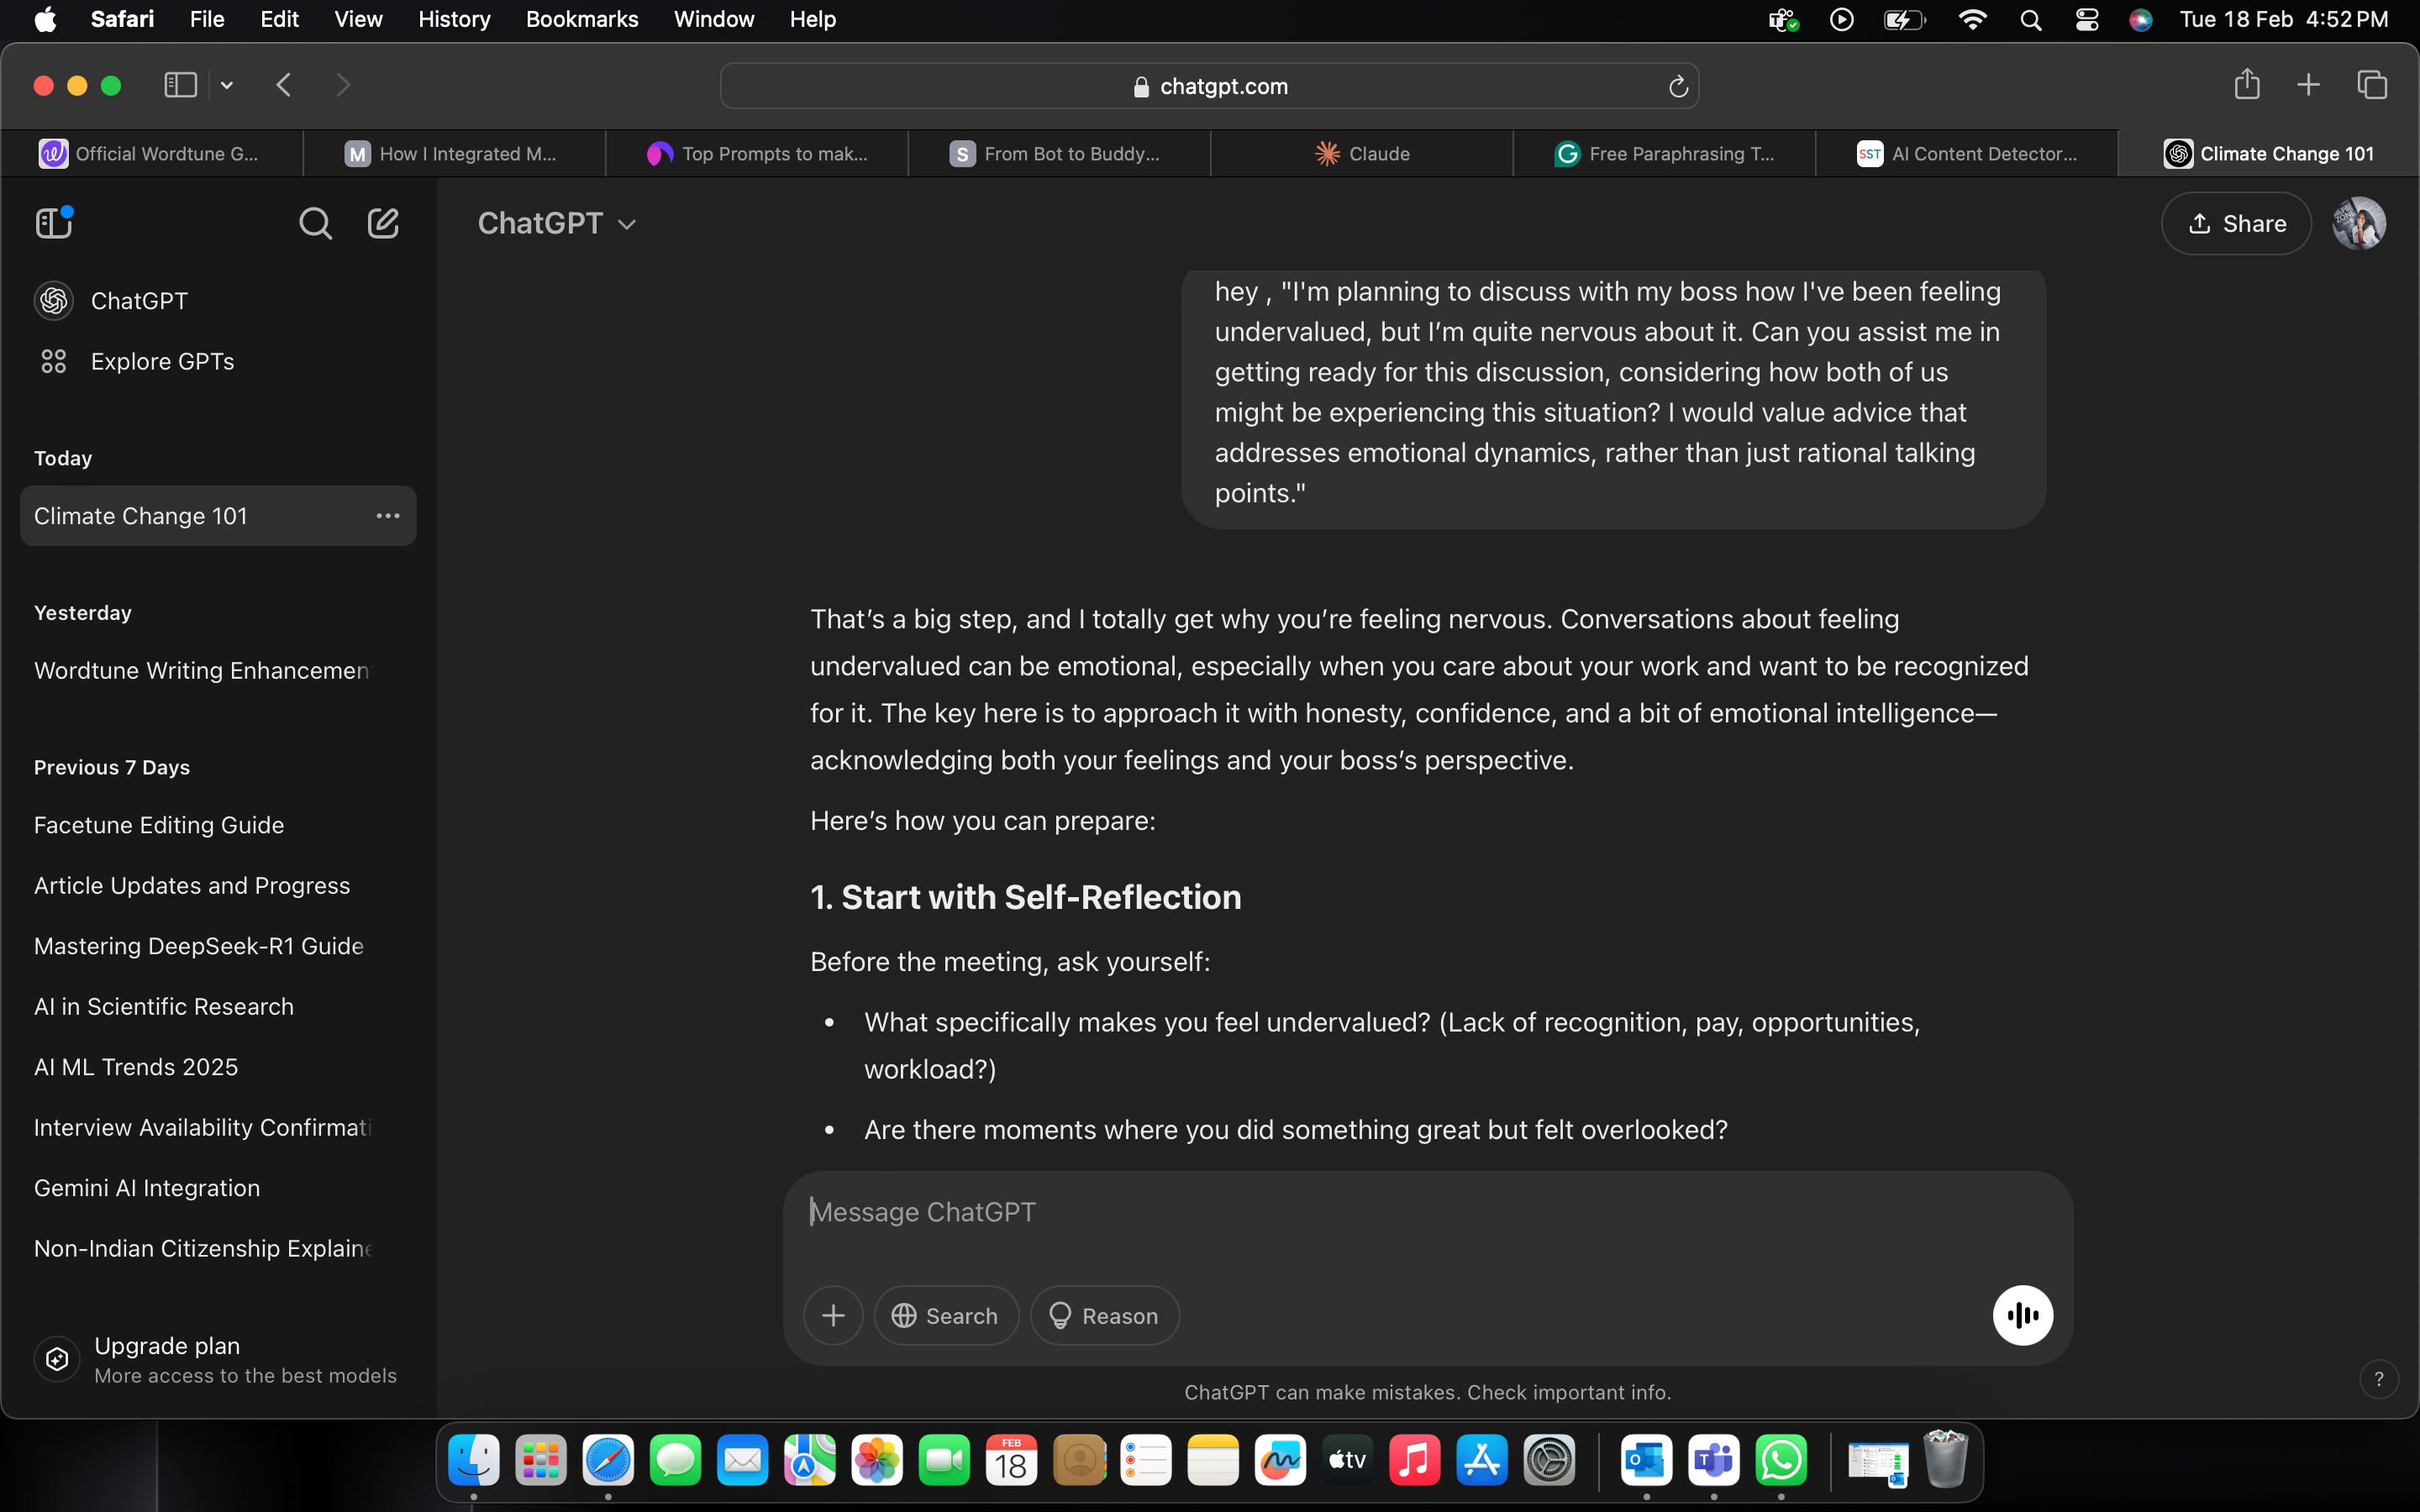The height and width of the screenshot is (1512, 2420).
Task: Switch to the Official Wordtune tab
Action: (x=151, y=153)
